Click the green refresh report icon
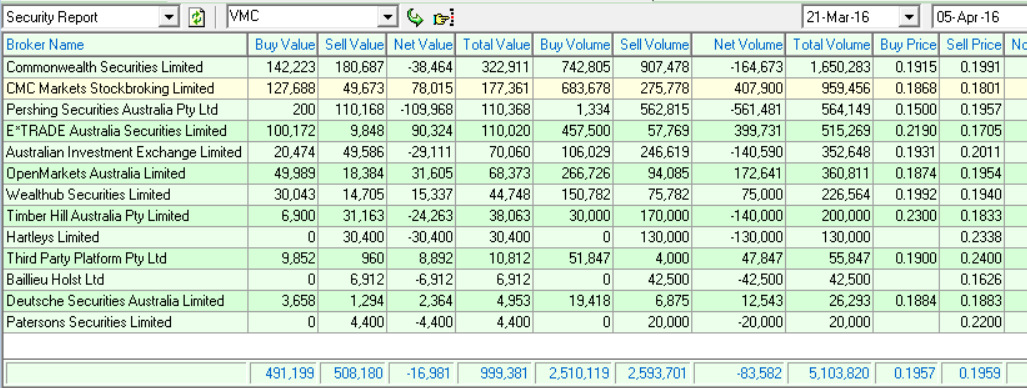 click(x=197, y=18)
